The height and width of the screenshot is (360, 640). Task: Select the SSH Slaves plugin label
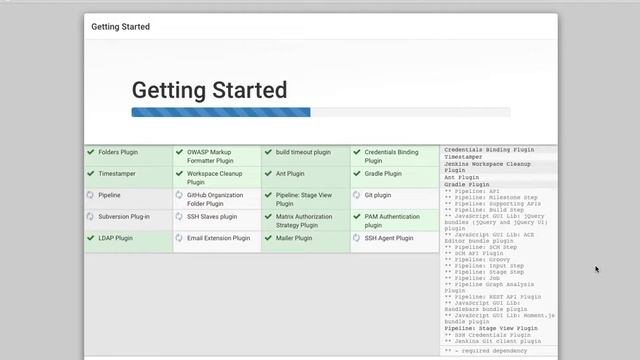tap(212, 217)
